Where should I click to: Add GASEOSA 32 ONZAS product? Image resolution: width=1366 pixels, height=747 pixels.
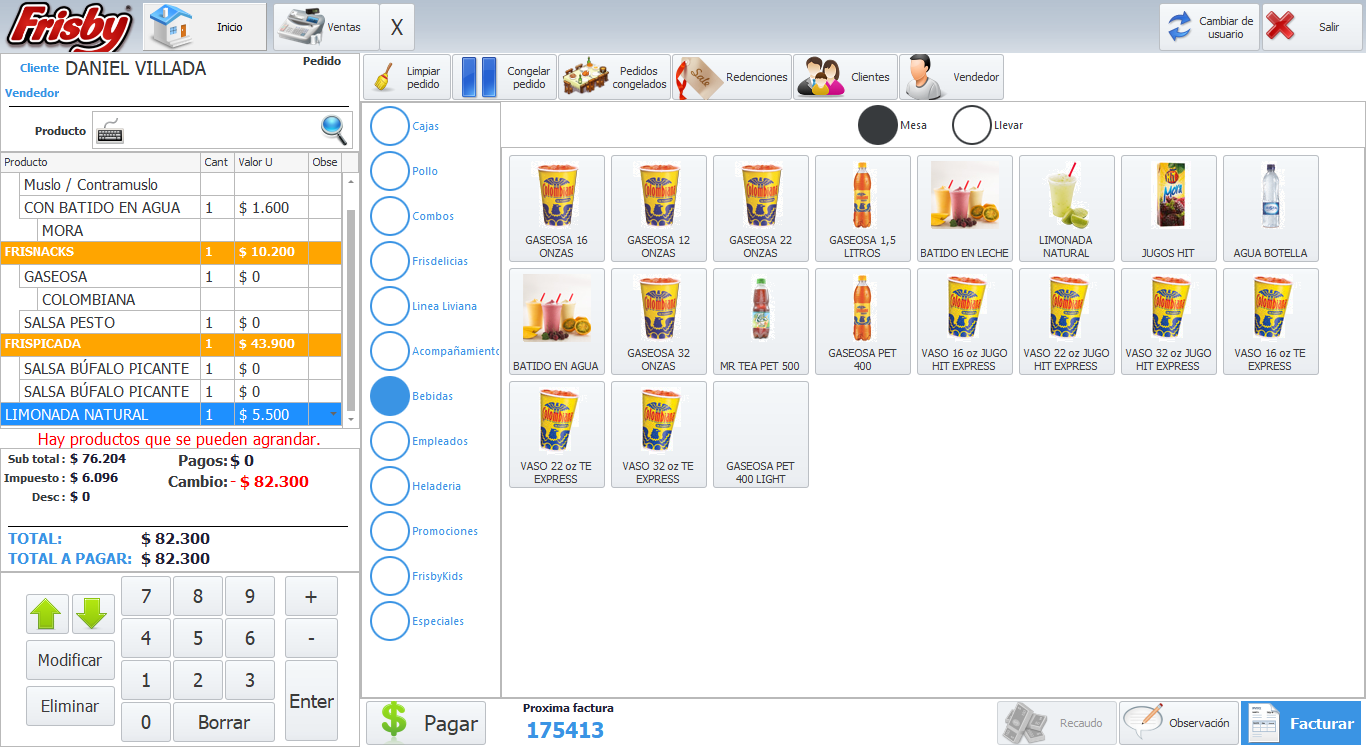658,321
